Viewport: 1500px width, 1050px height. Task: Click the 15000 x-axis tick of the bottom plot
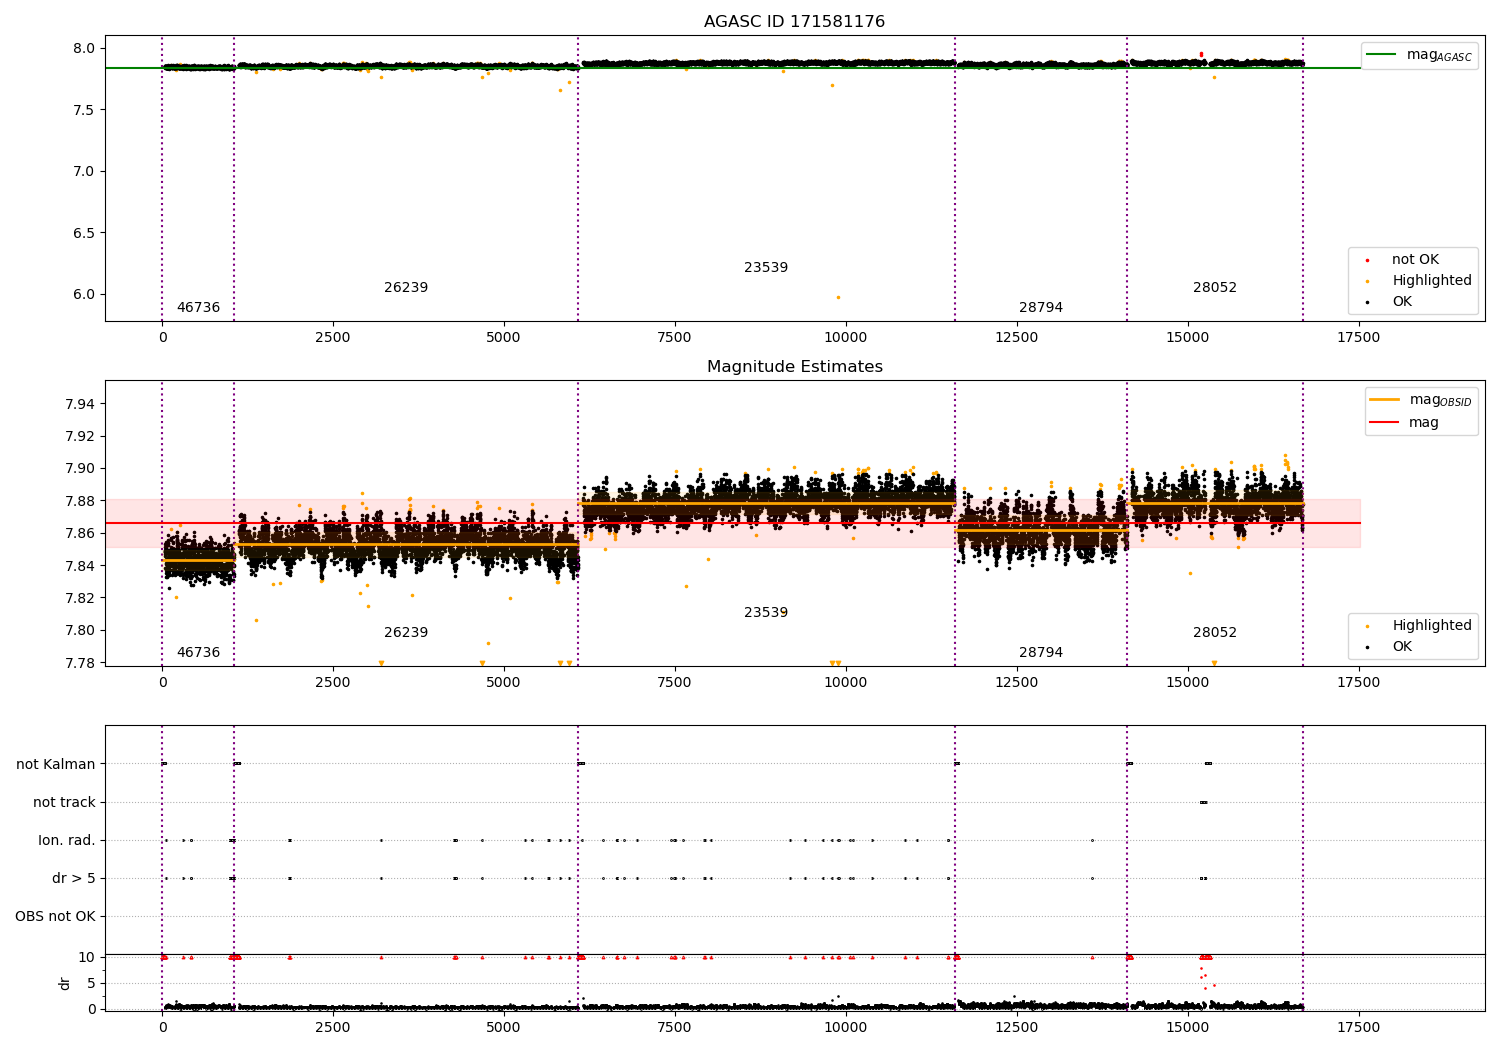pos(1188,1028)
